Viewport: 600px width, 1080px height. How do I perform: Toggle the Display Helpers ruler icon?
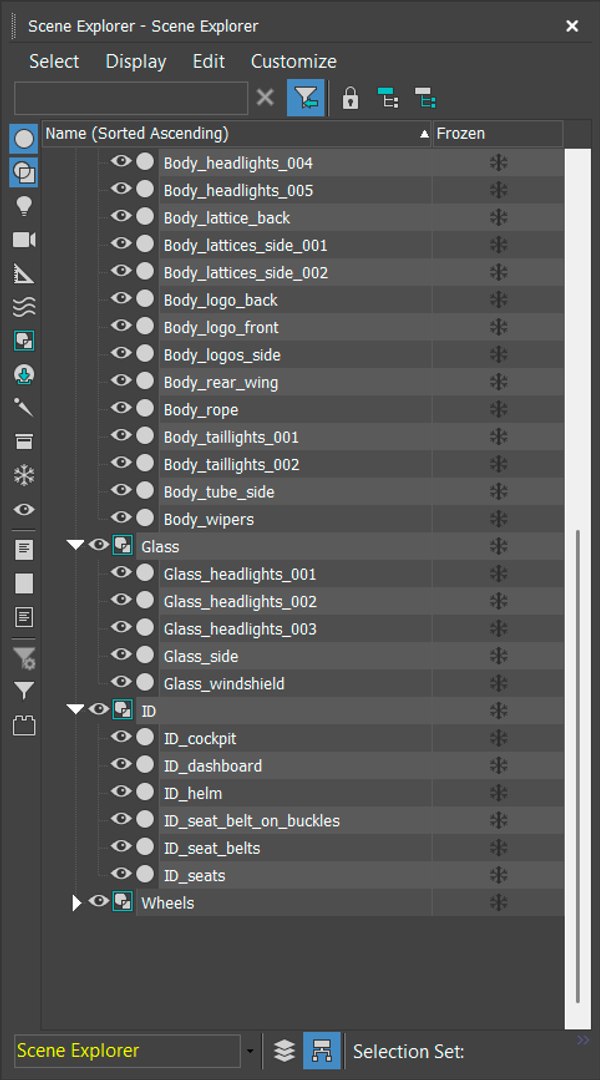point(24,273)
